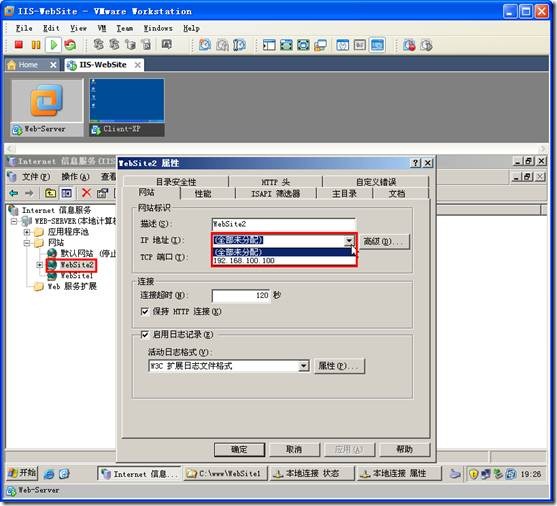Switch to the 主目录 tab
This screenshot has width=557, height=506.
pos(344,193)
